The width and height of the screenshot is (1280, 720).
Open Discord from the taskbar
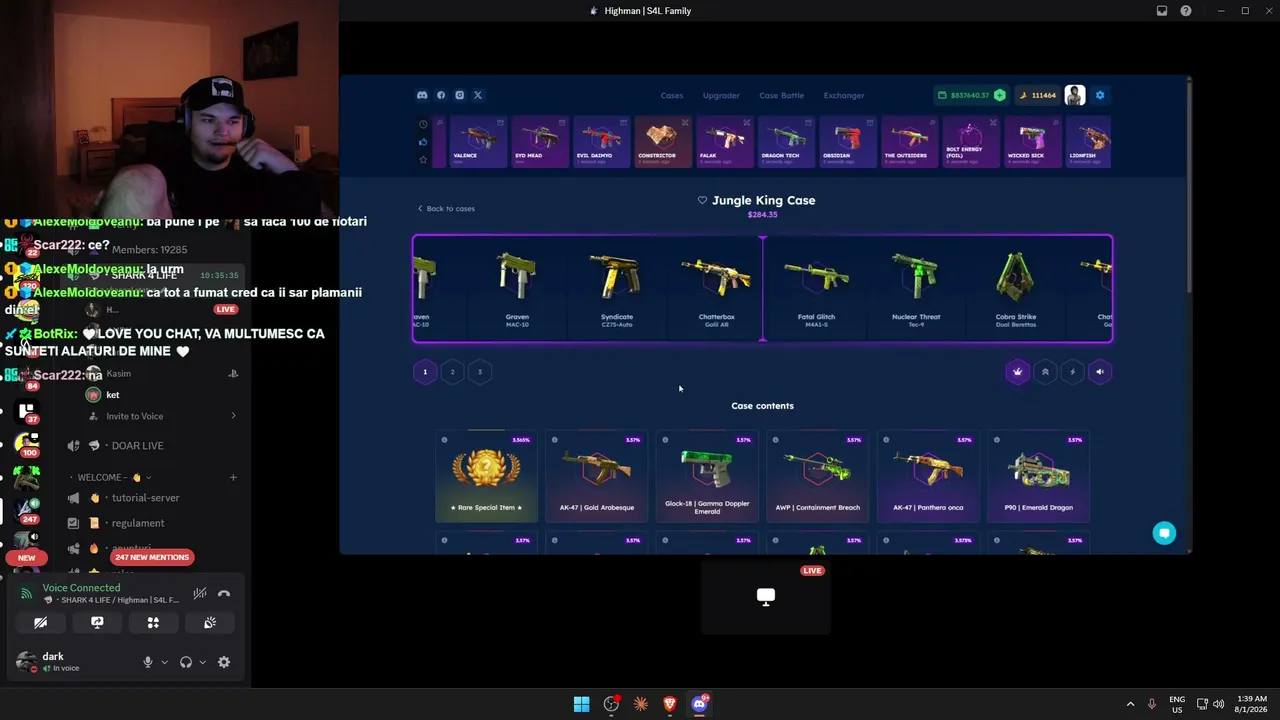(700, 704)
